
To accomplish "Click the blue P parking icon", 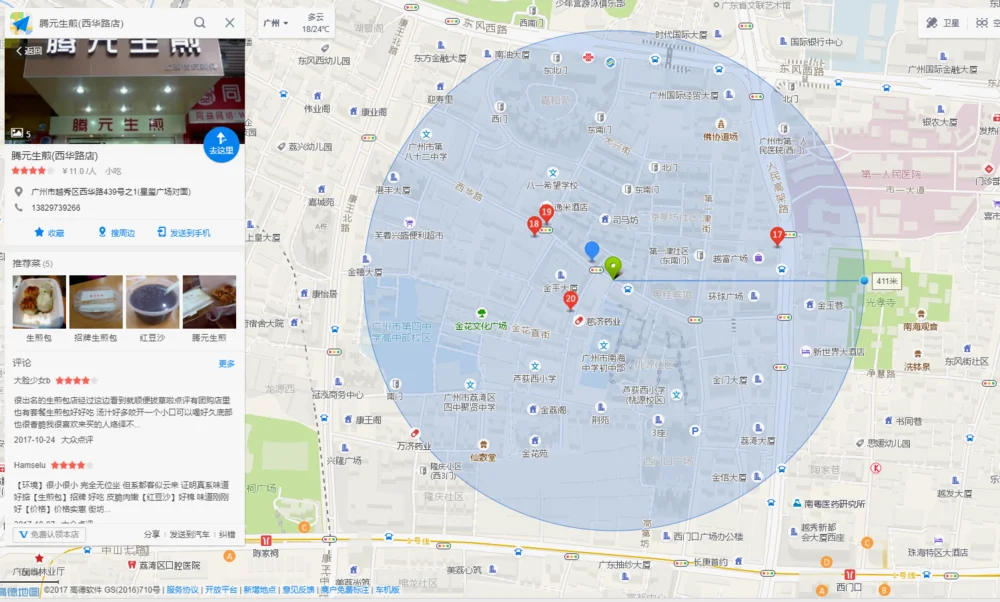I will 695,431.
